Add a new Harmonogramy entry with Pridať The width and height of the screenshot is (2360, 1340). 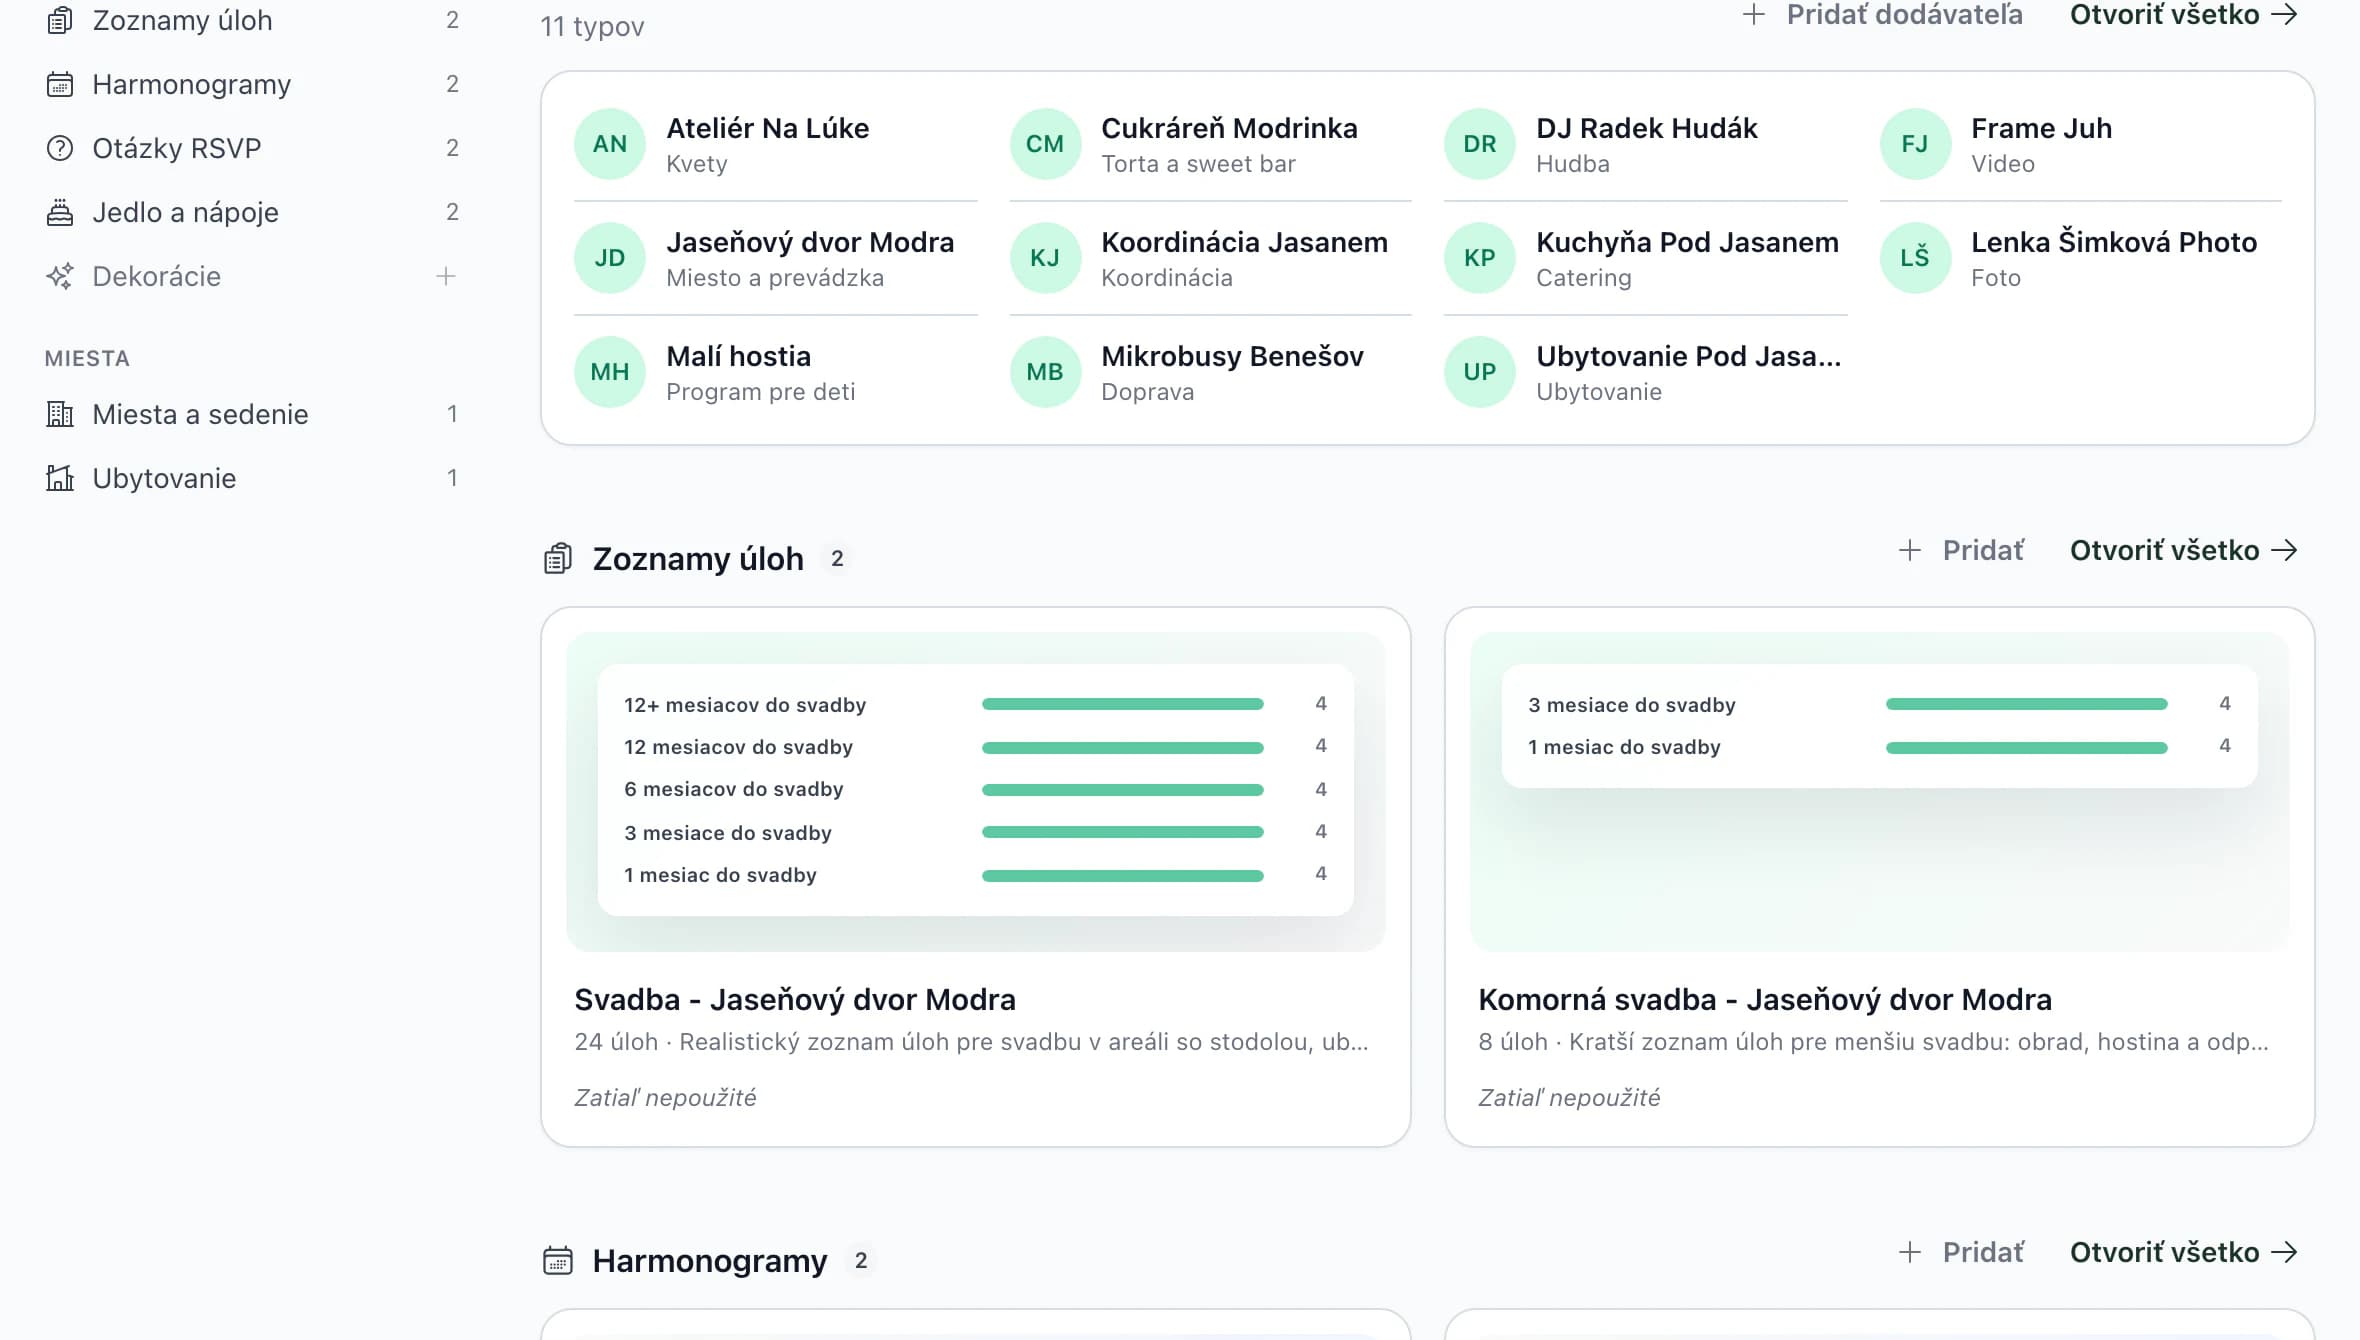pos(1961,1252)
